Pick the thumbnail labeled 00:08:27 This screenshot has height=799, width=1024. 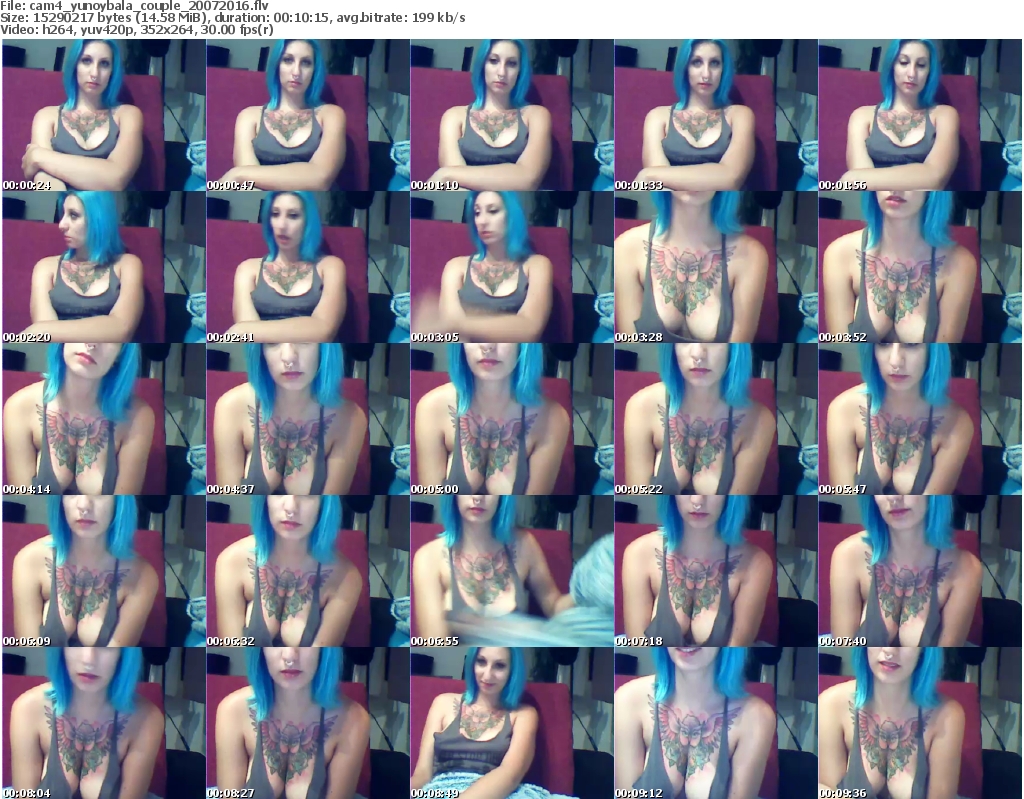308,723
